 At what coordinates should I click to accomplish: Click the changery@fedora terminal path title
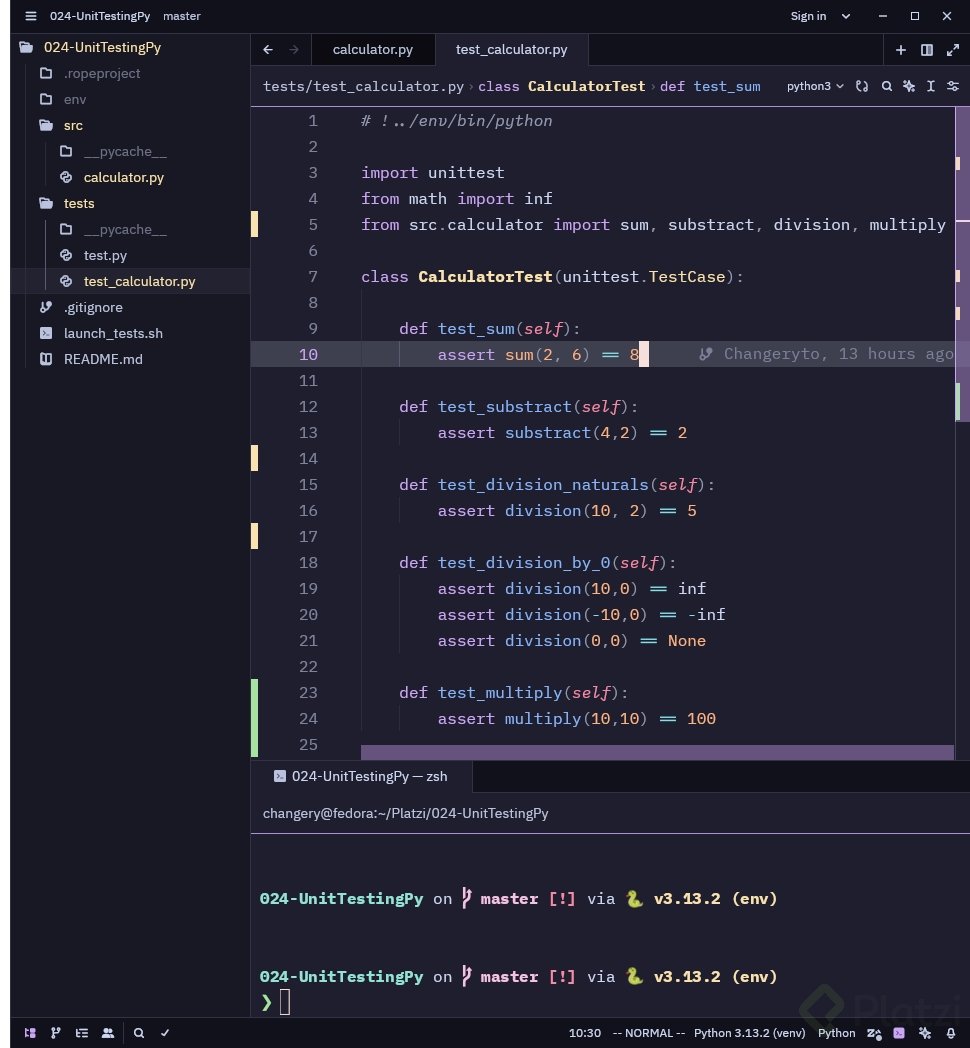click(x=405, y=813)
